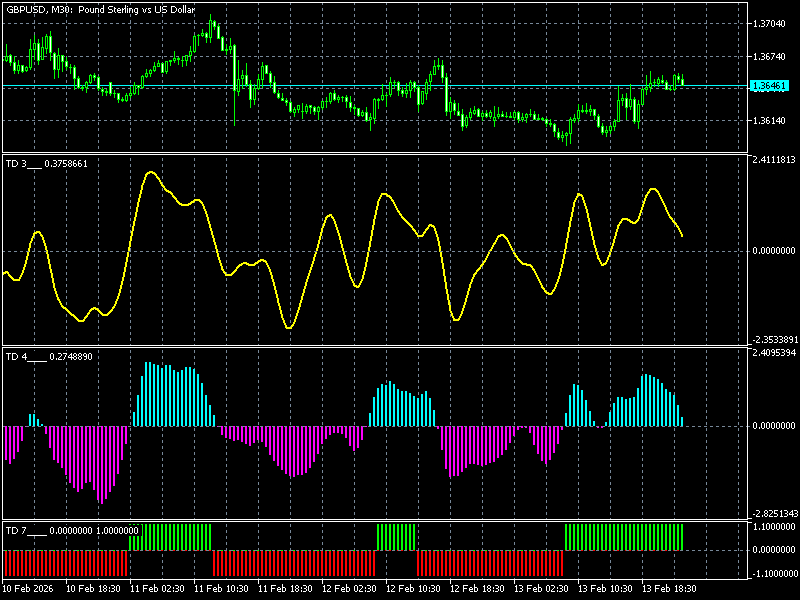Click the TD 3 zero level value 0.0000000

[x=773, y=251]
